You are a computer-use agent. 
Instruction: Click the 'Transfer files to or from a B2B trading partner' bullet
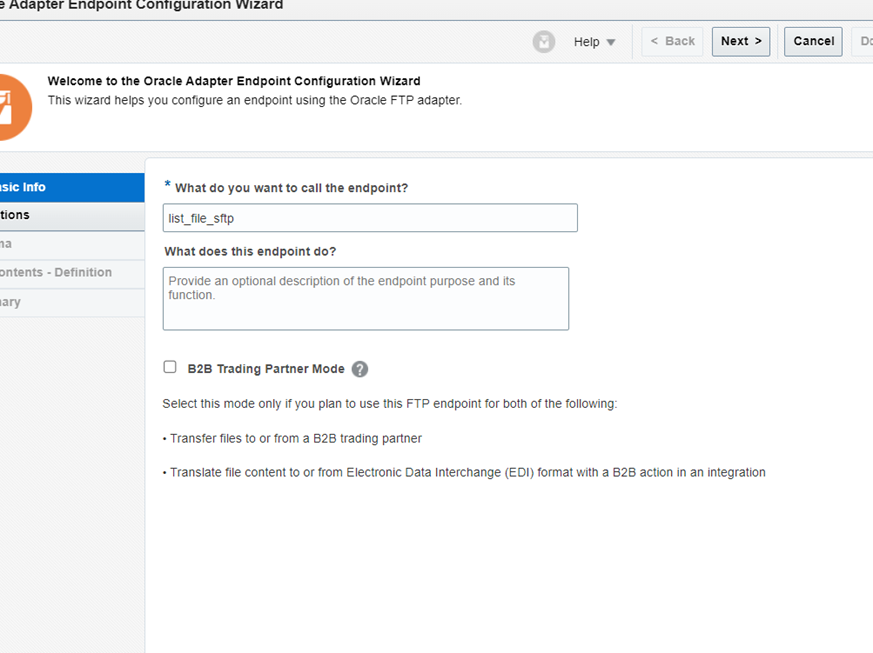(x=296, y=439)
